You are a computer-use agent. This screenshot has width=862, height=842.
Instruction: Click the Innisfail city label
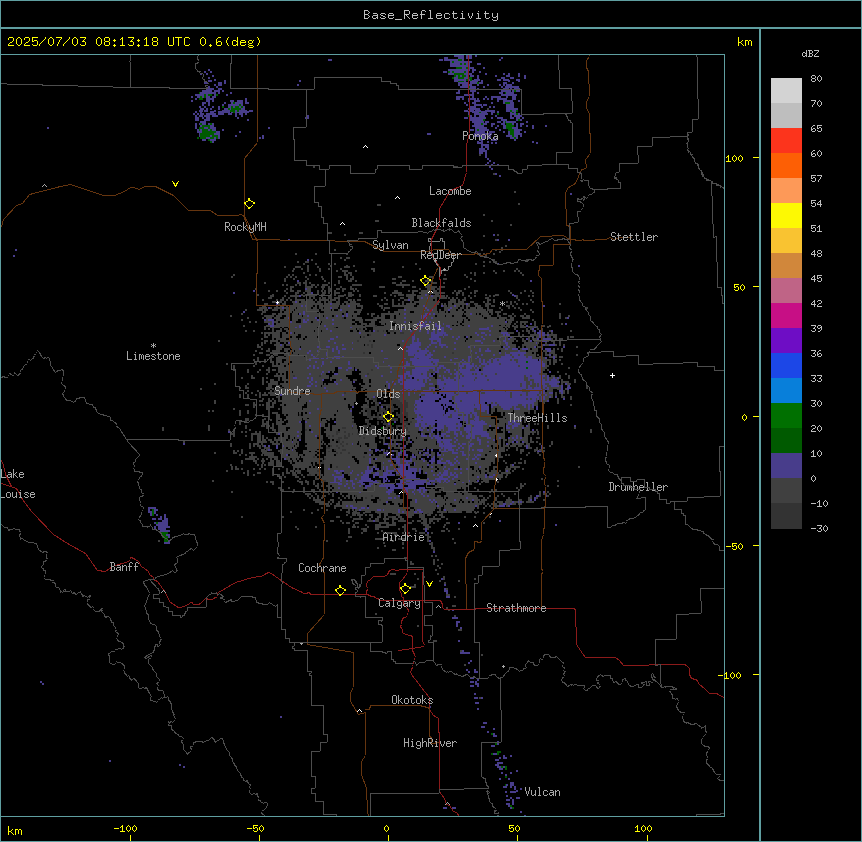(415, 326)
